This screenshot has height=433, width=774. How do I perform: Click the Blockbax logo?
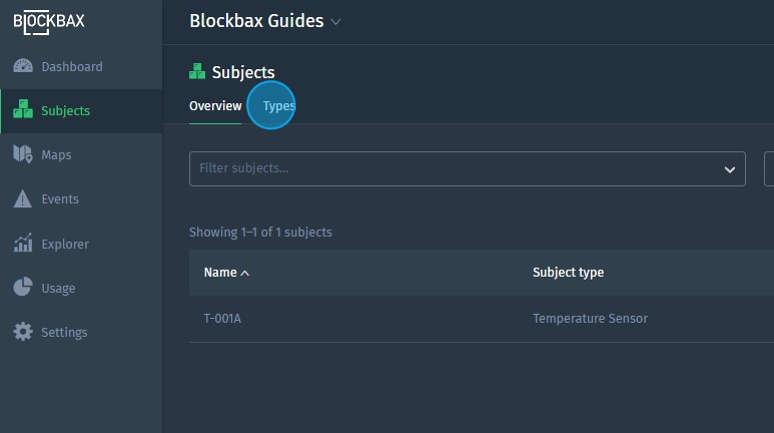click(50, 22)
